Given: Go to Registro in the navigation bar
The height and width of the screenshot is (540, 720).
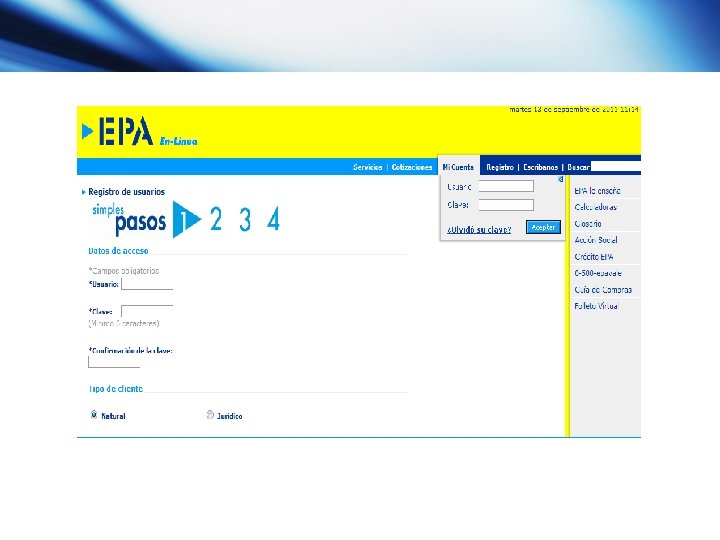Looking at the screenshot, I should pos(500,167).
